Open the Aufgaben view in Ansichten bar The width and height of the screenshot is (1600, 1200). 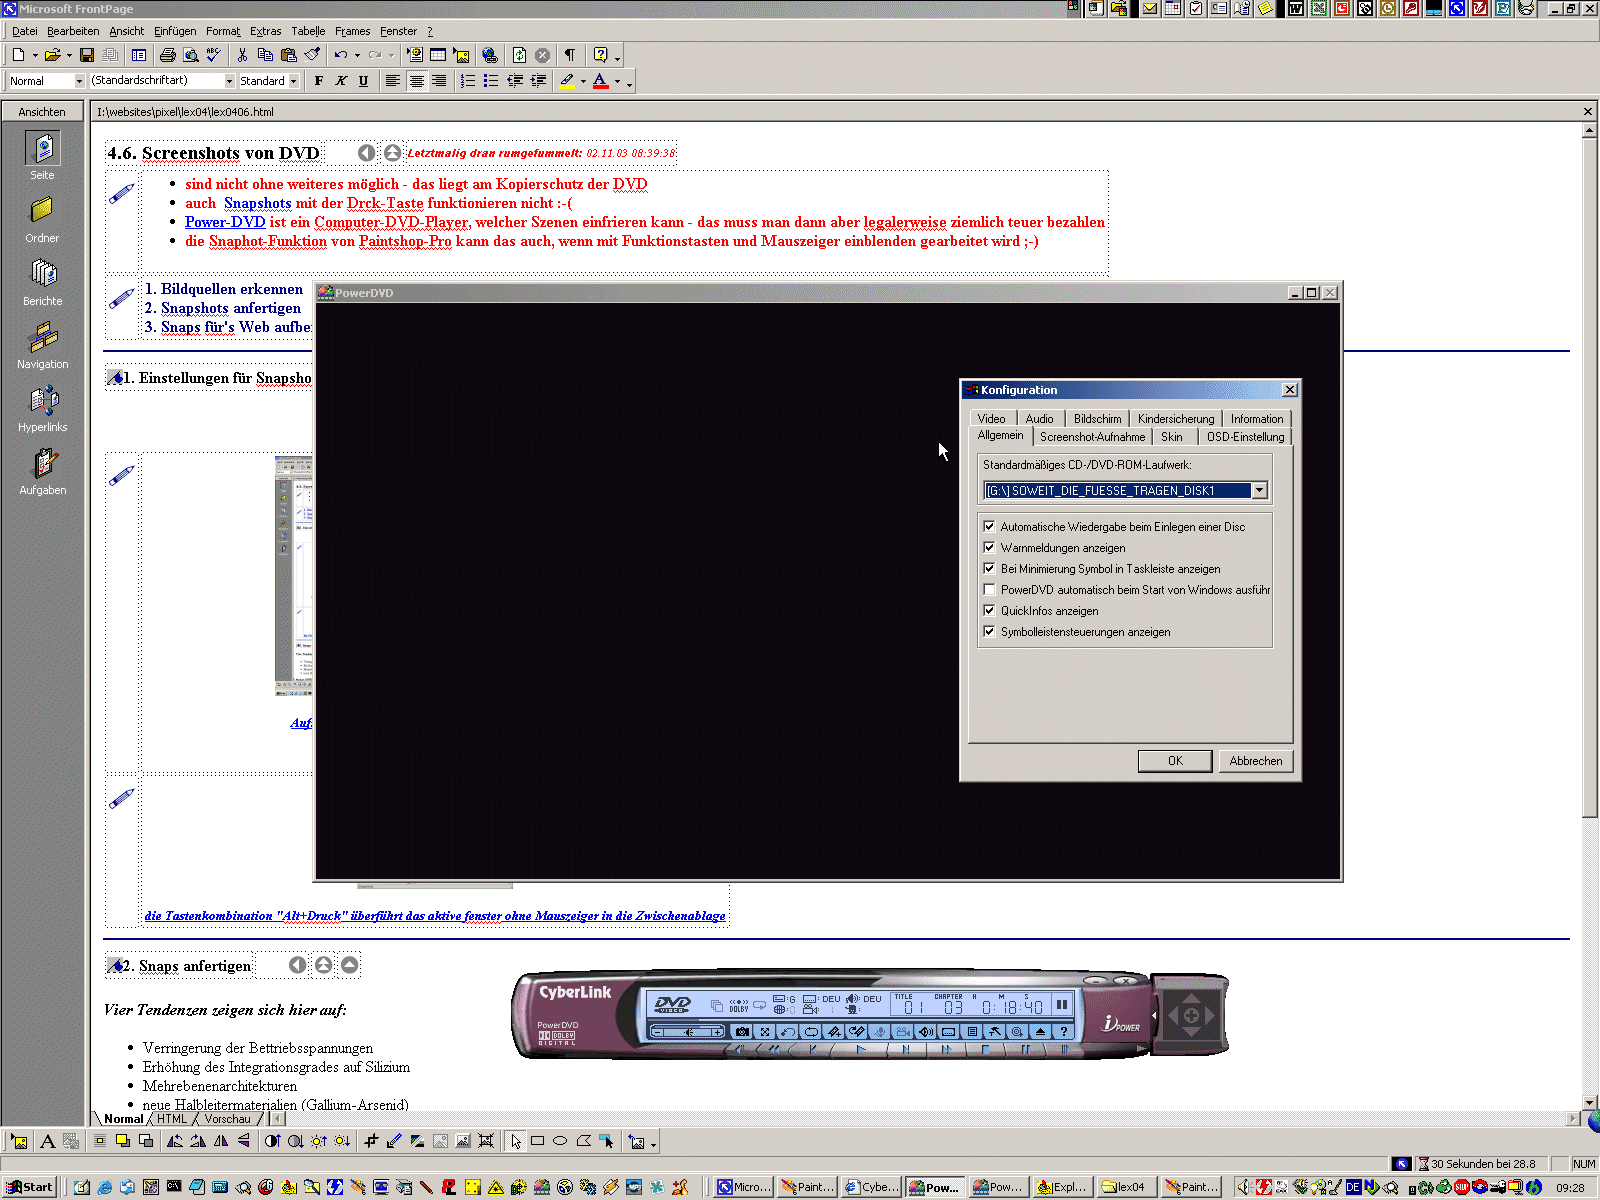[x=42, y=471]
